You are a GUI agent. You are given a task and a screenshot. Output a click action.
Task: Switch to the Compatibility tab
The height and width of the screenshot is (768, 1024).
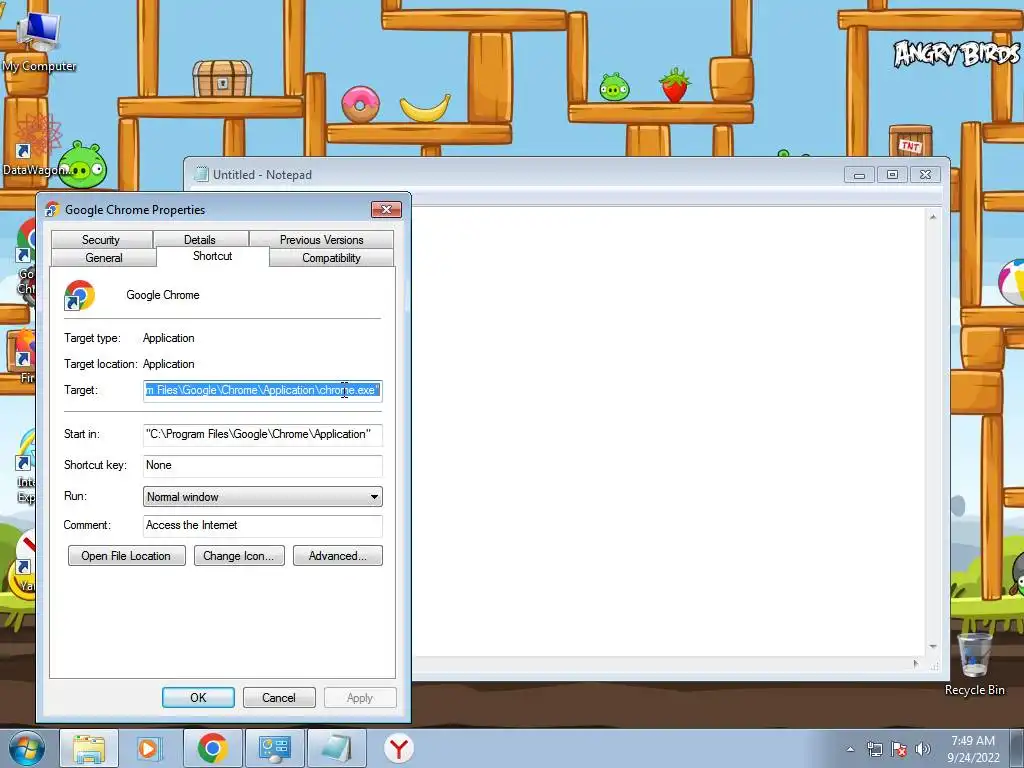pos(331,258)
